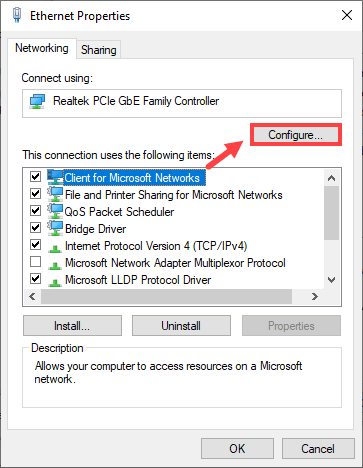Uncheck Client for Microsoft Networks checkbox
Screen dimensions: 363x468
[35, 176]
